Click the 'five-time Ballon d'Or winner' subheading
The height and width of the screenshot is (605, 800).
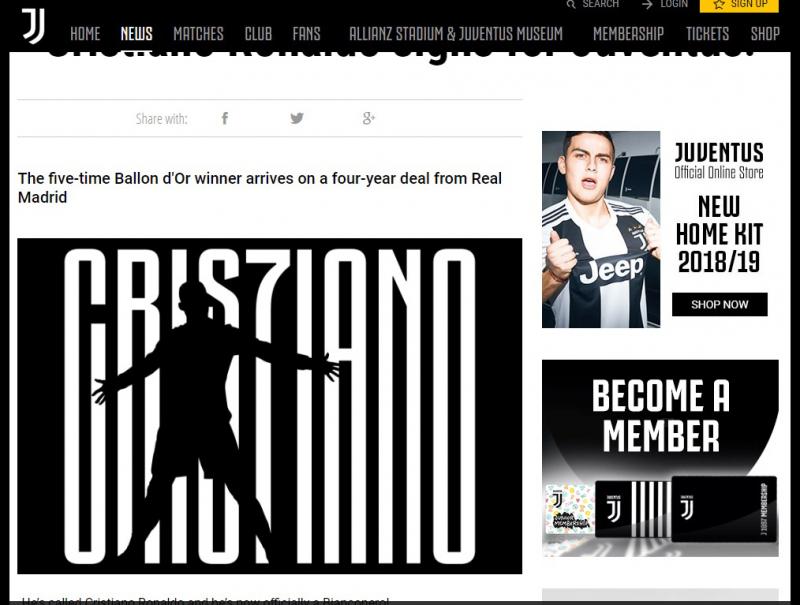[x=260, y=188]
